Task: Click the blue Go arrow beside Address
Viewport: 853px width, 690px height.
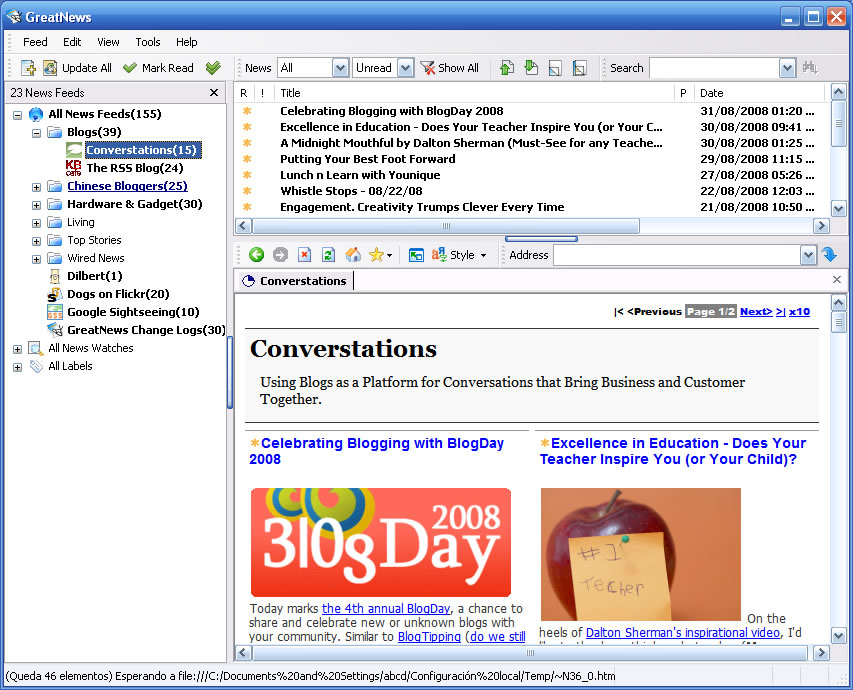Action: pos(830,255)
